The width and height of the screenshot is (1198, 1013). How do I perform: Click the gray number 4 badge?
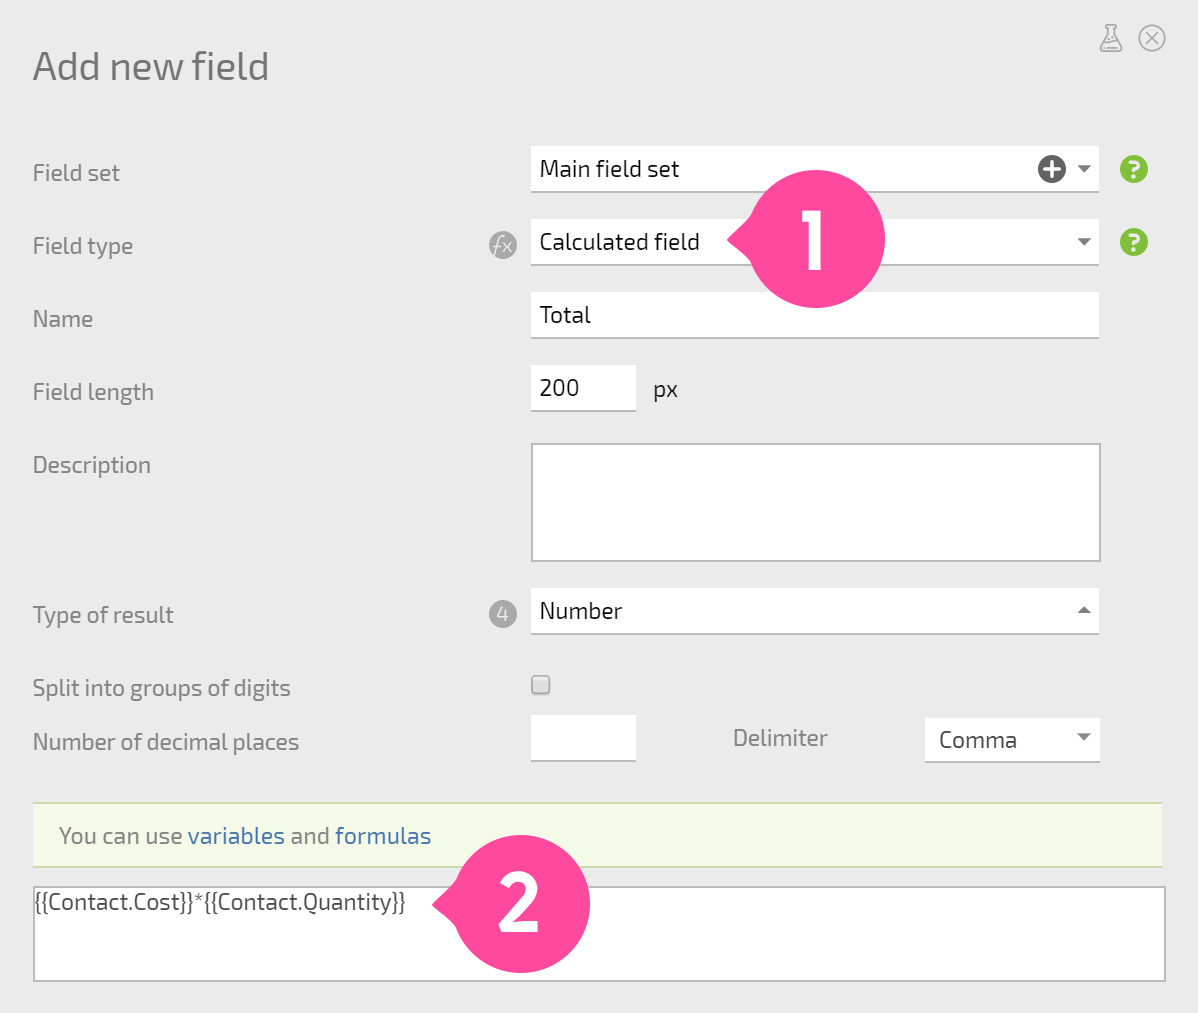[x=503, y=613]
